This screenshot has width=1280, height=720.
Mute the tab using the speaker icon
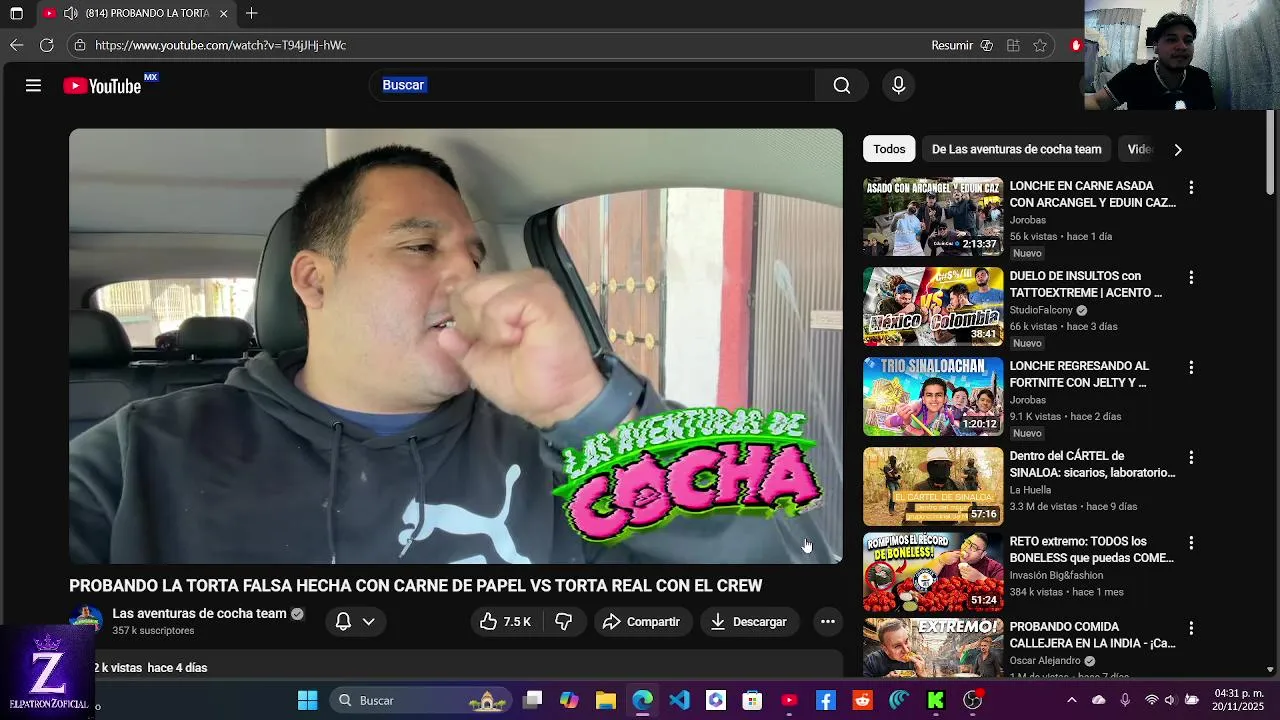click(x=70, y=14)
